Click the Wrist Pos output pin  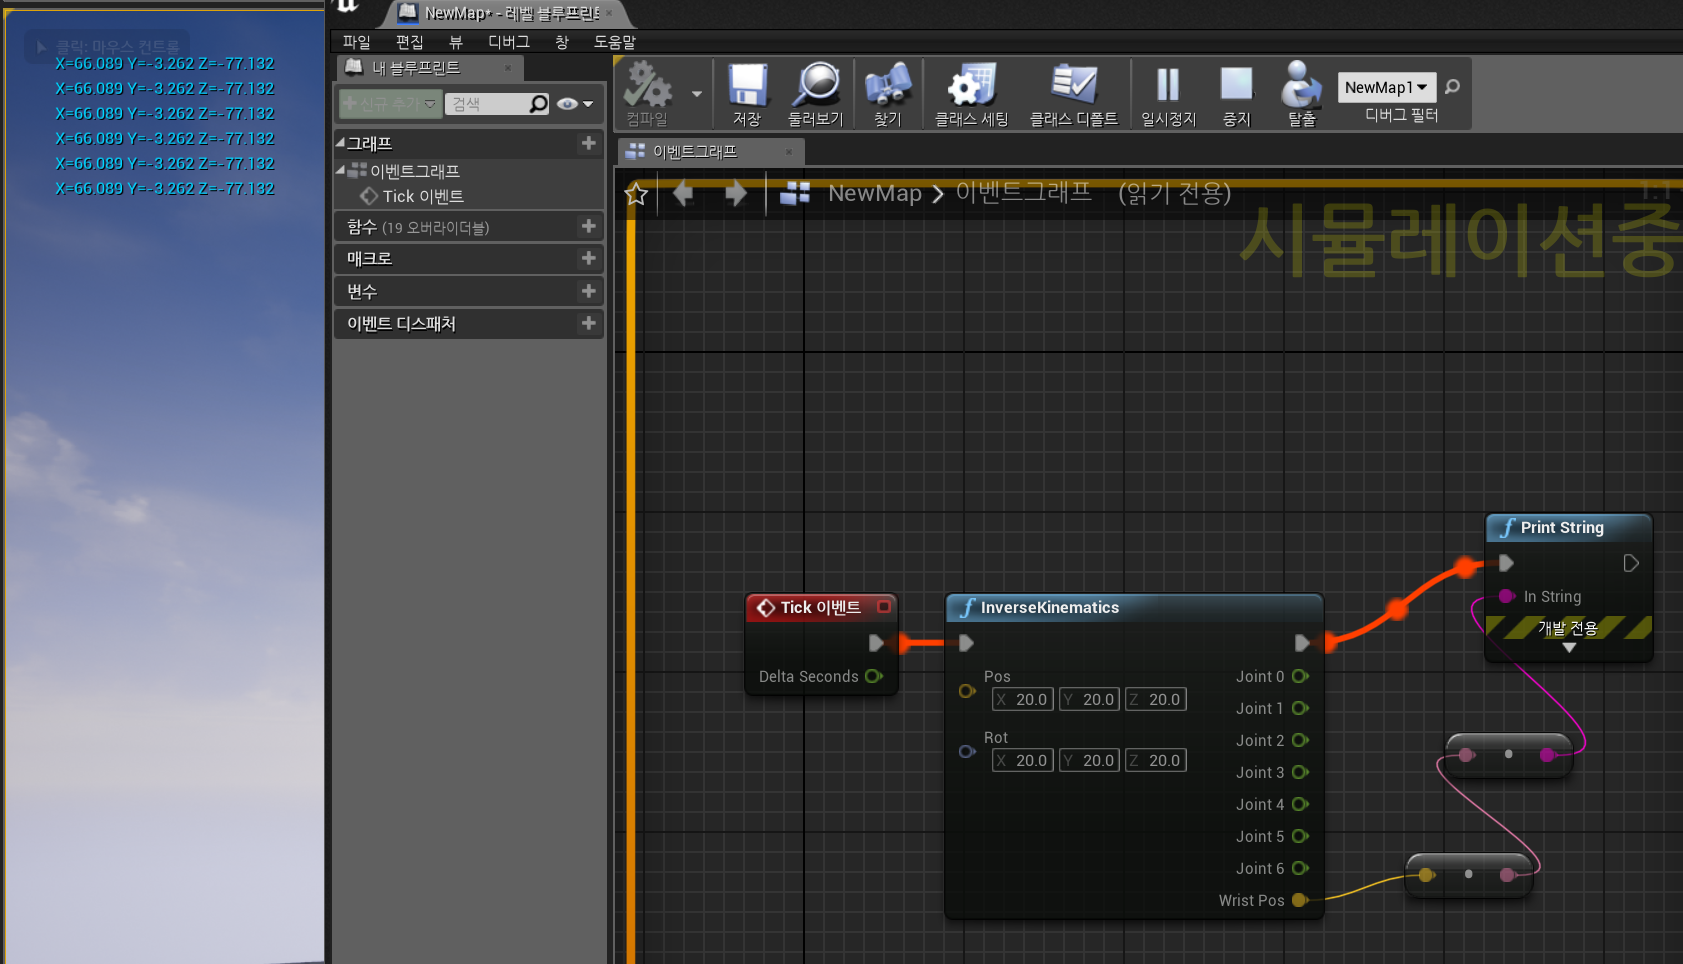coord(1300,900)
